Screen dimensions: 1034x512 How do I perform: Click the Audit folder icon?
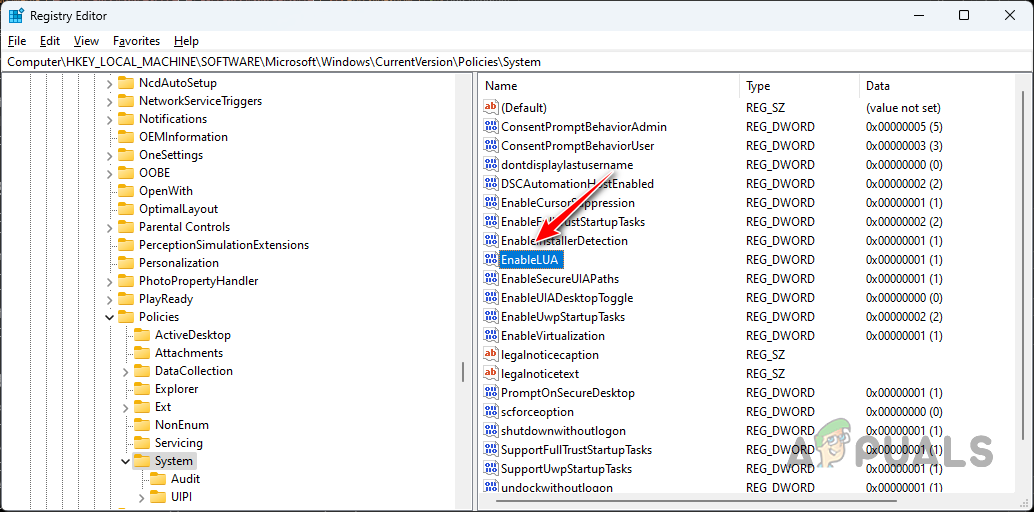[158, 479]
